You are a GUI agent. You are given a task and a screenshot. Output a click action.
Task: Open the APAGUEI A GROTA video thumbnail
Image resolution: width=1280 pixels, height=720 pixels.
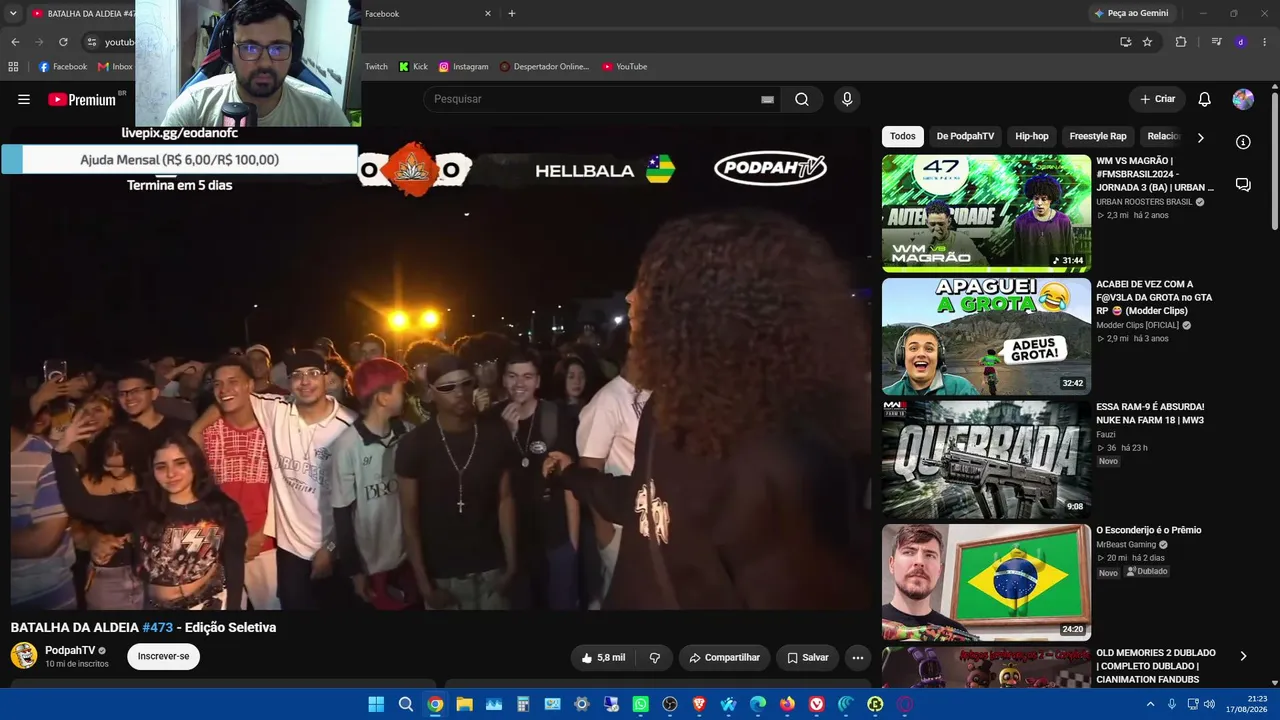click(986, 336)
